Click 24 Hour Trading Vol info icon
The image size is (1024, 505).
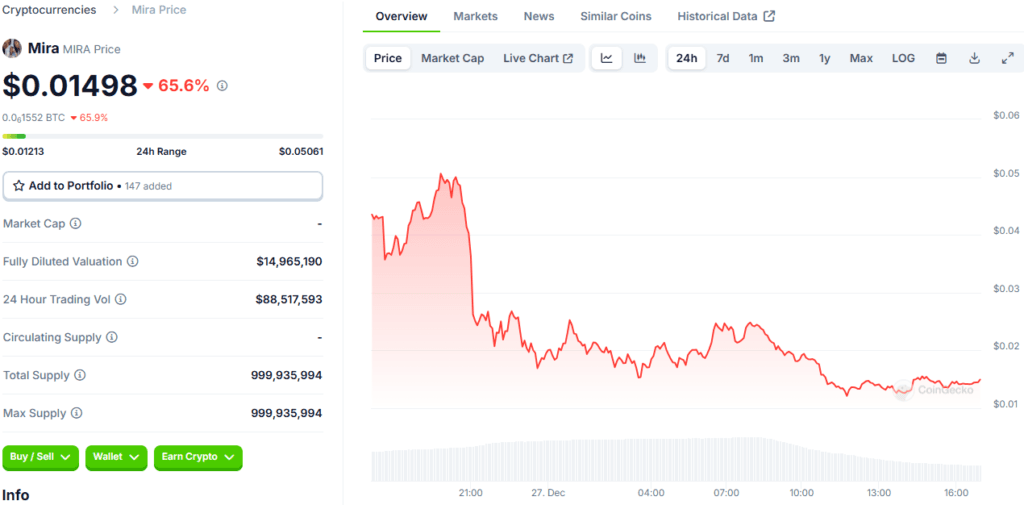pos(121,299)
